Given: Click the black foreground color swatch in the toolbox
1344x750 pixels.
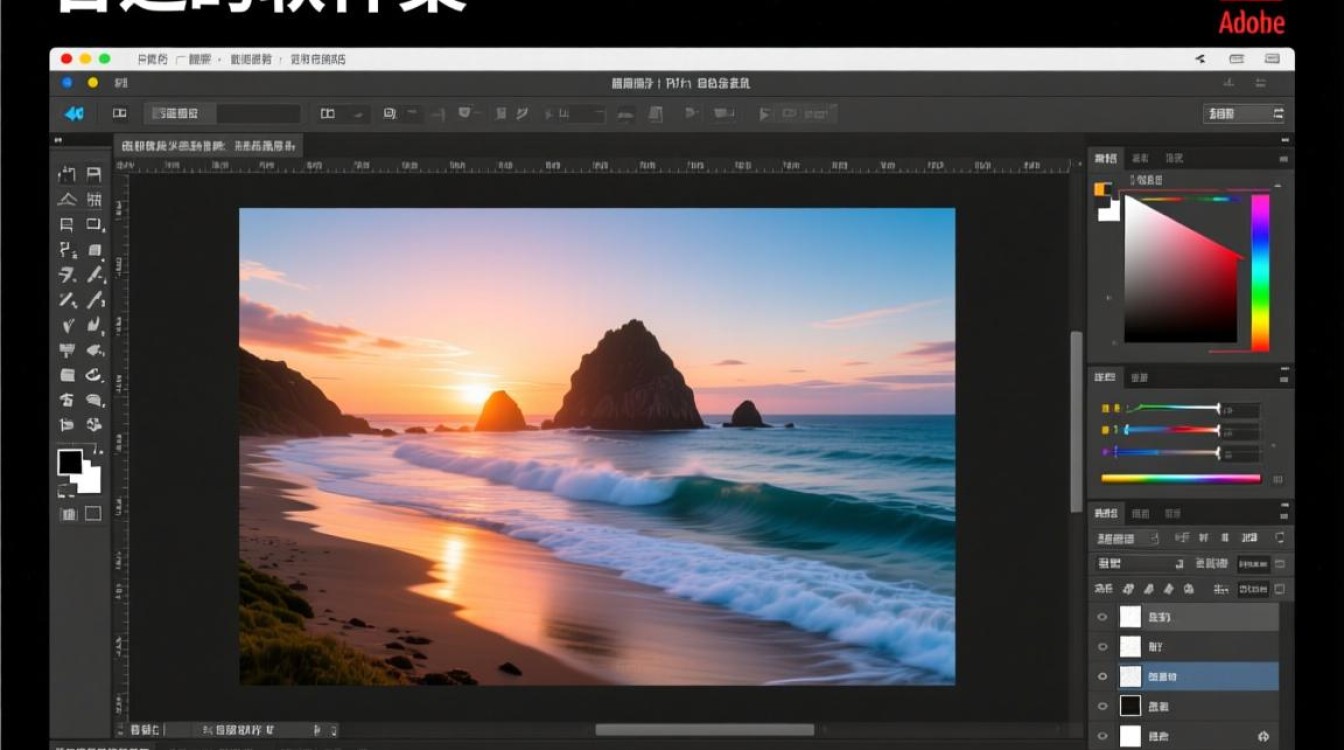Looking at the screenshot, I should click(70, 462).
